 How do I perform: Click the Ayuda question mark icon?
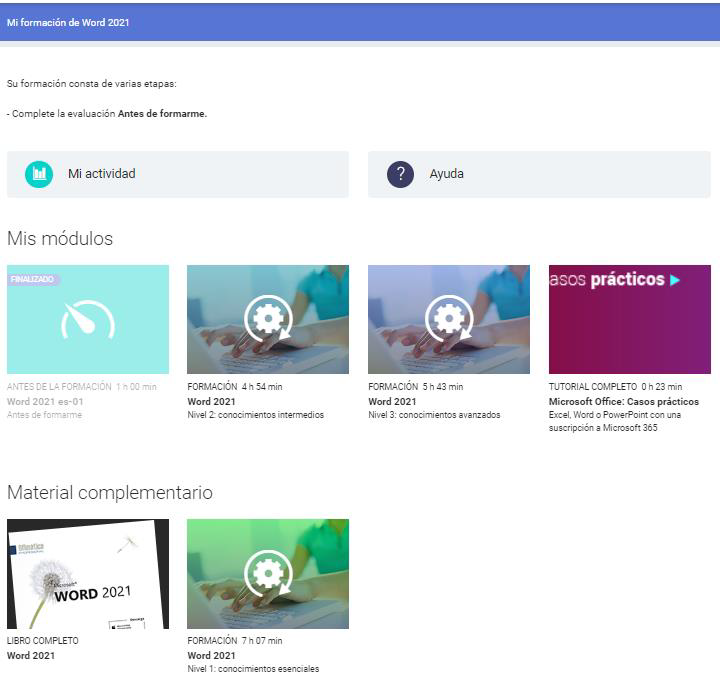click(400, 174)
